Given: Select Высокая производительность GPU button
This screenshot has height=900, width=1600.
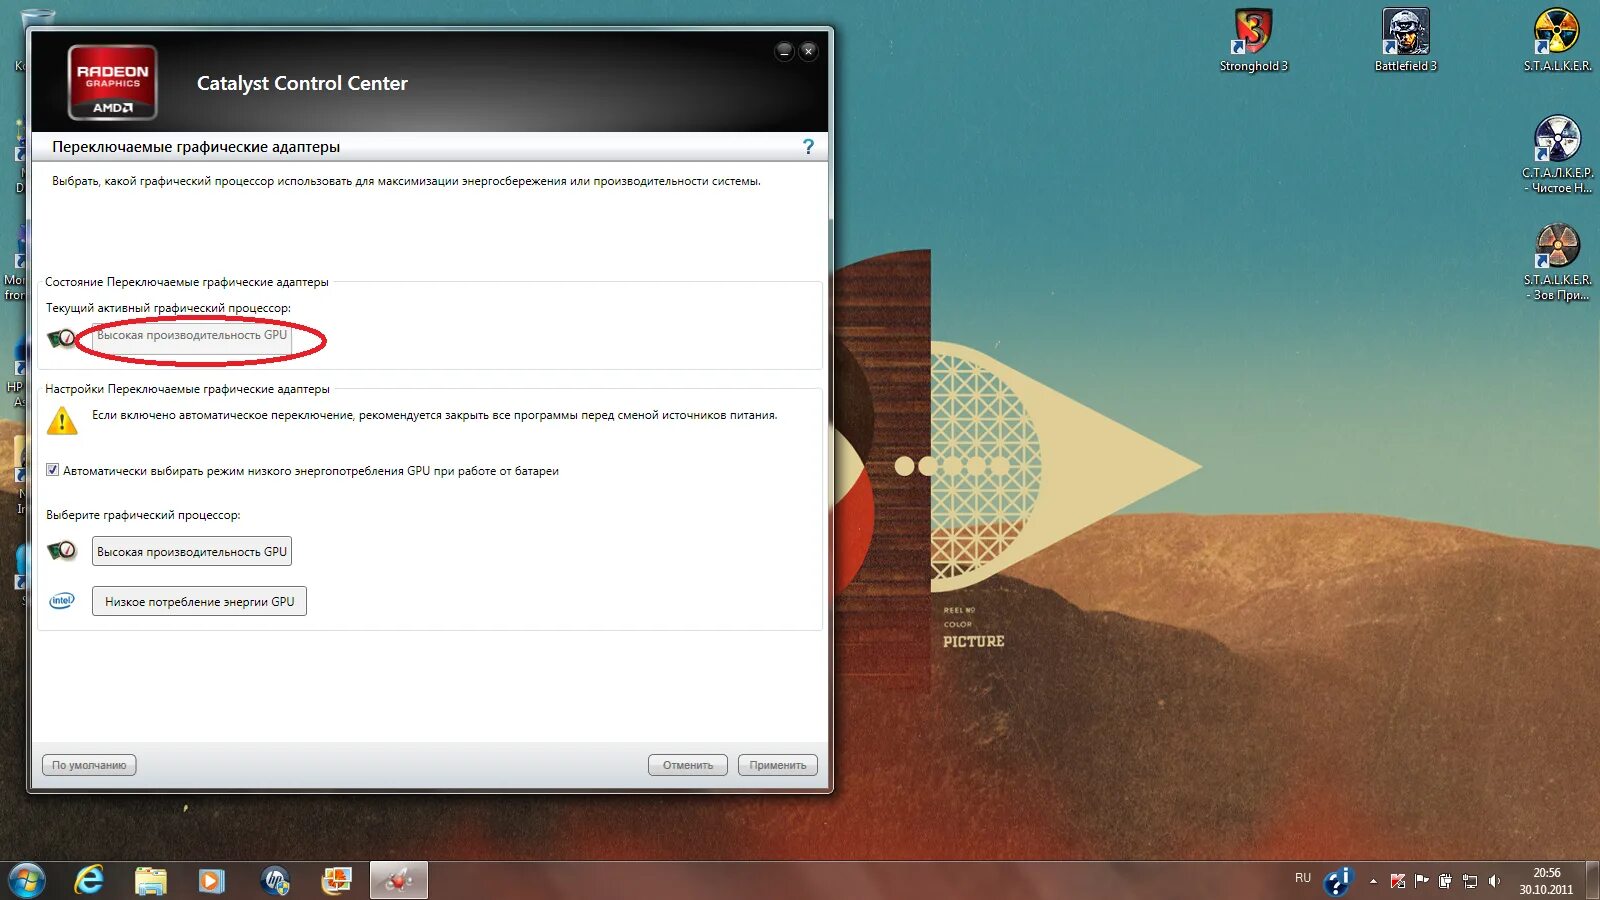Looking at the screenshot, I should 192,551.
